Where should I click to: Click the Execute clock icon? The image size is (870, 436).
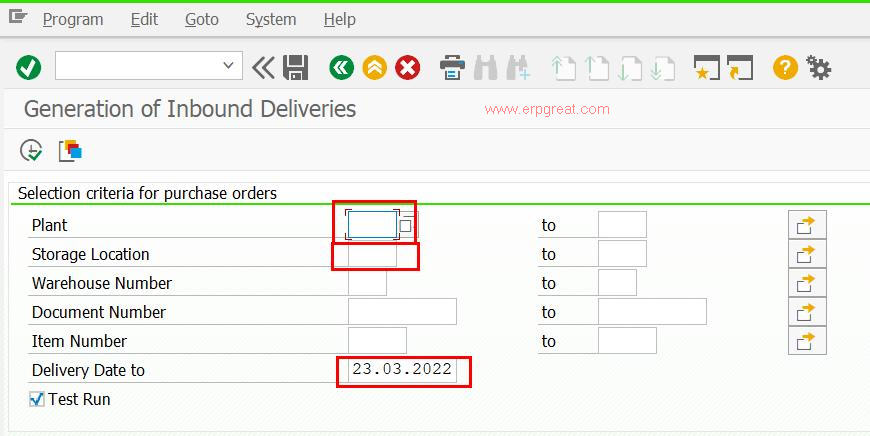[31, 150]
